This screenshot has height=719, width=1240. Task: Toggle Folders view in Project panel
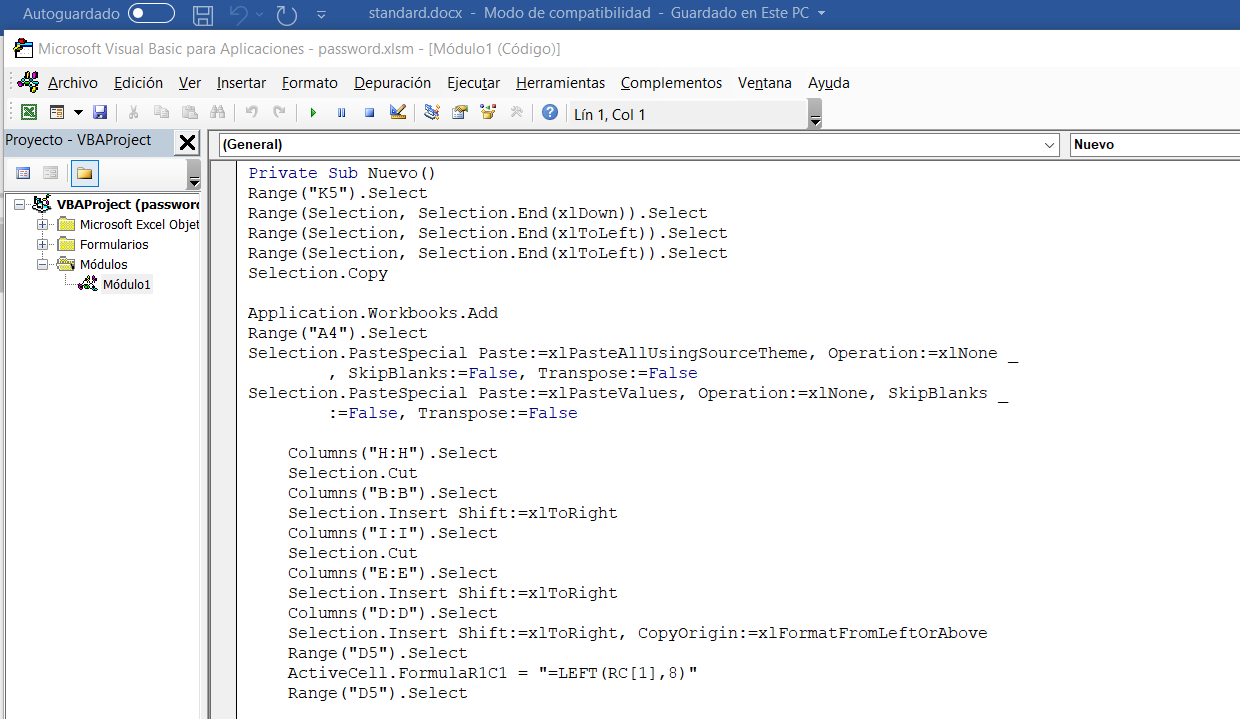85,173
